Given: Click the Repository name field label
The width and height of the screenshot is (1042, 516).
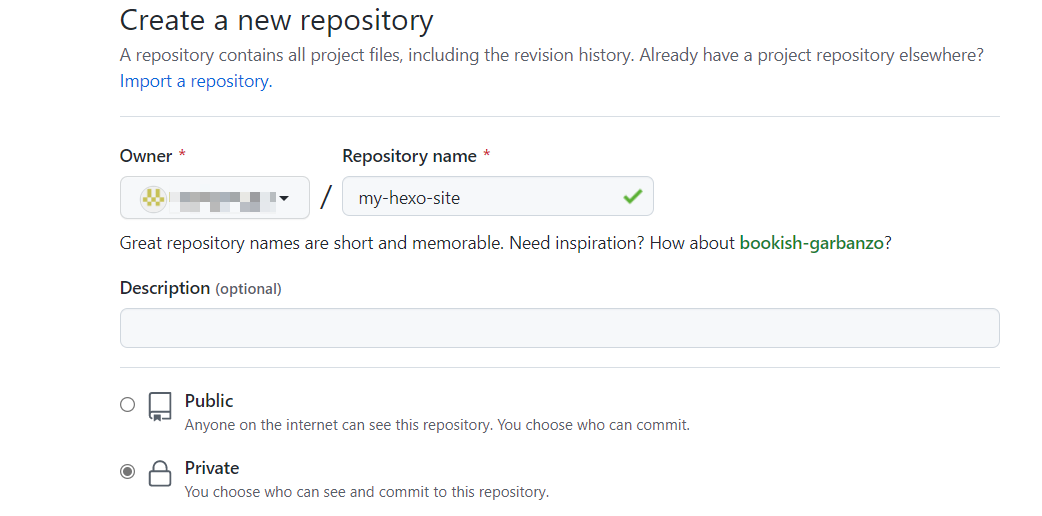Looking at the screenshot, I should [409, 156].
